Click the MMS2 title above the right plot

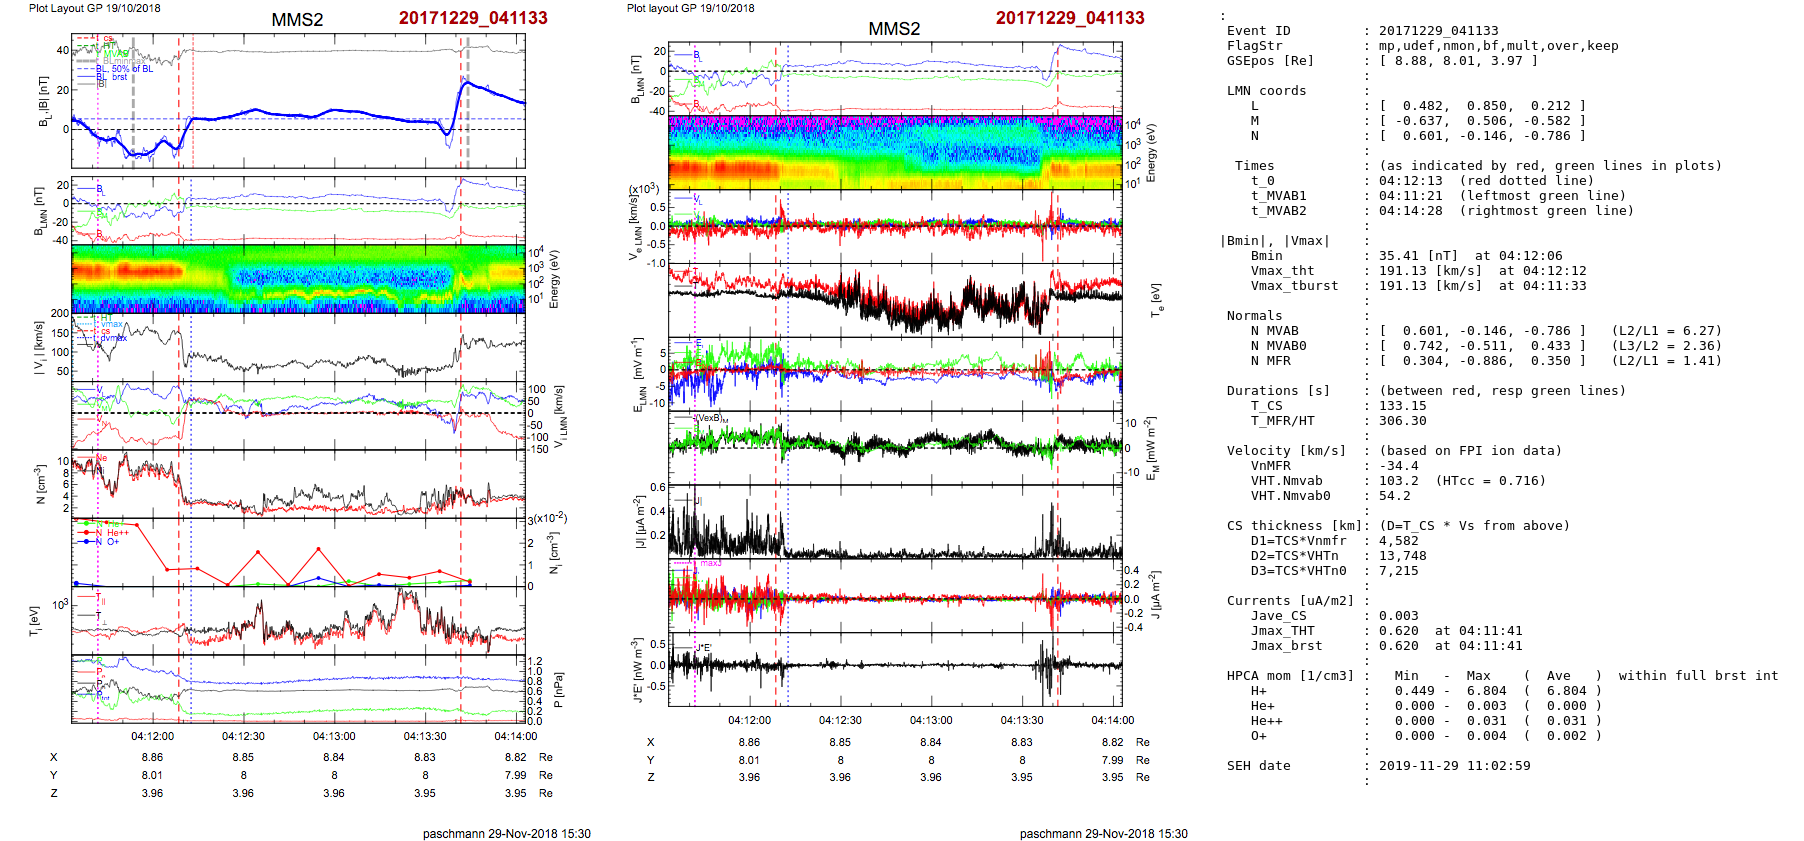point(894,29)
